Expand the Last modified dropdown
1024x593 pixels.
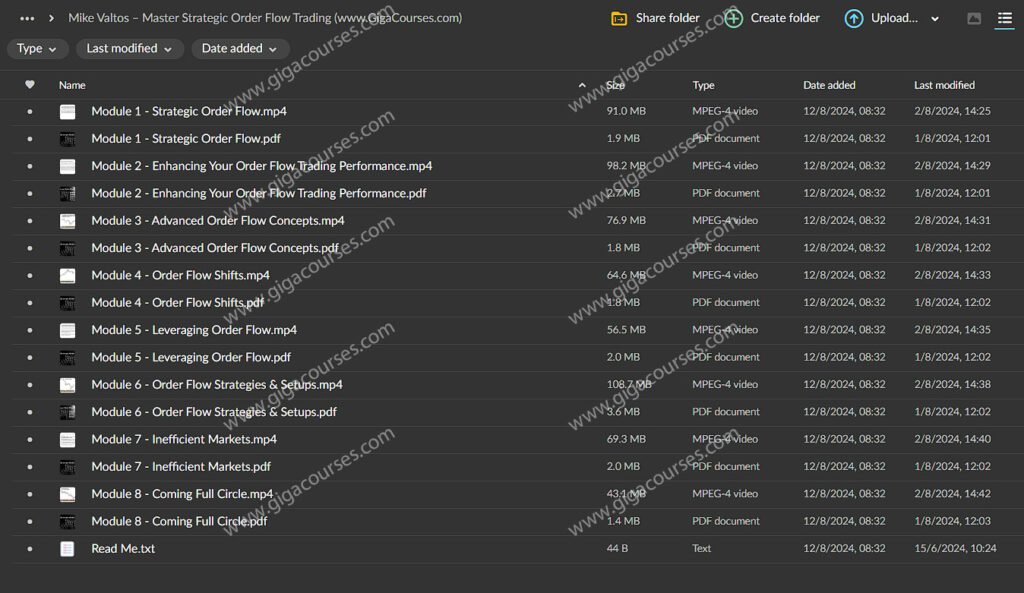point(129,48)
